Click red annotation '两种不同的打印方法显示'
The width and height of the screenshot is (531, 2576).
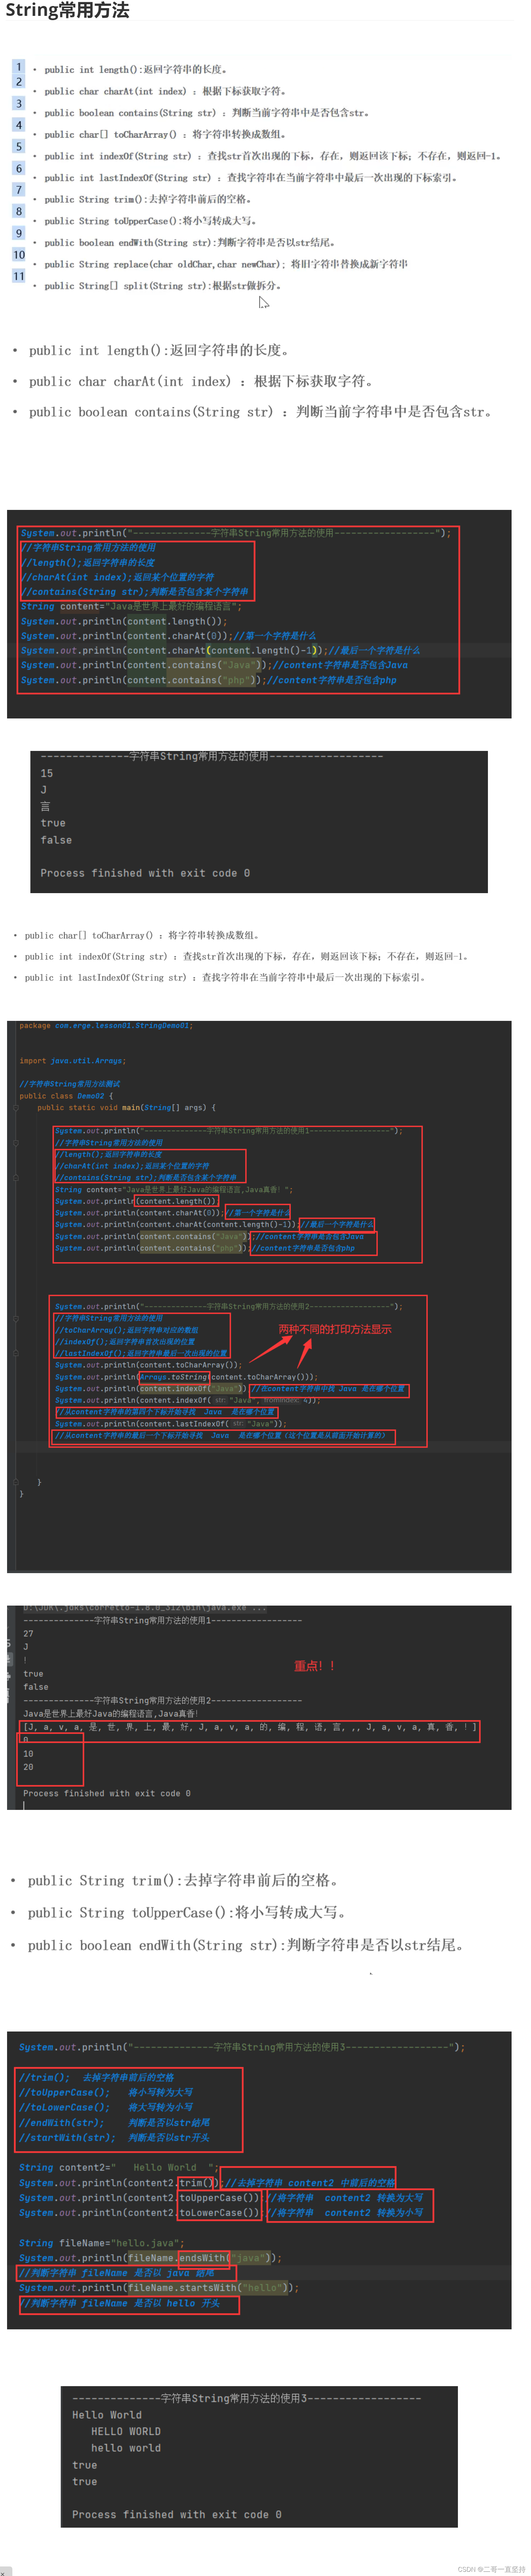[x=335, y=1329]
